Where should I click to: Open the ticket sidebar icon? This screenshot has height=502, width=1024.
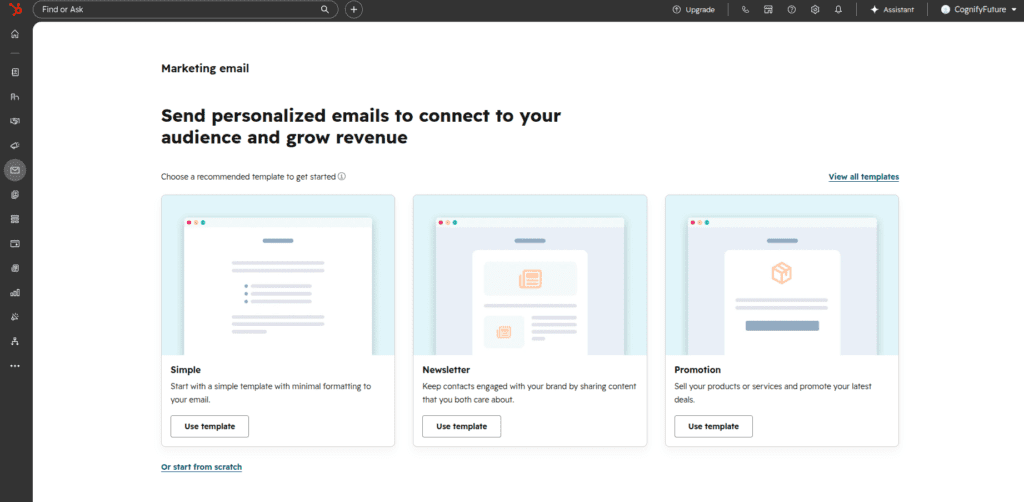pos(15,146)
